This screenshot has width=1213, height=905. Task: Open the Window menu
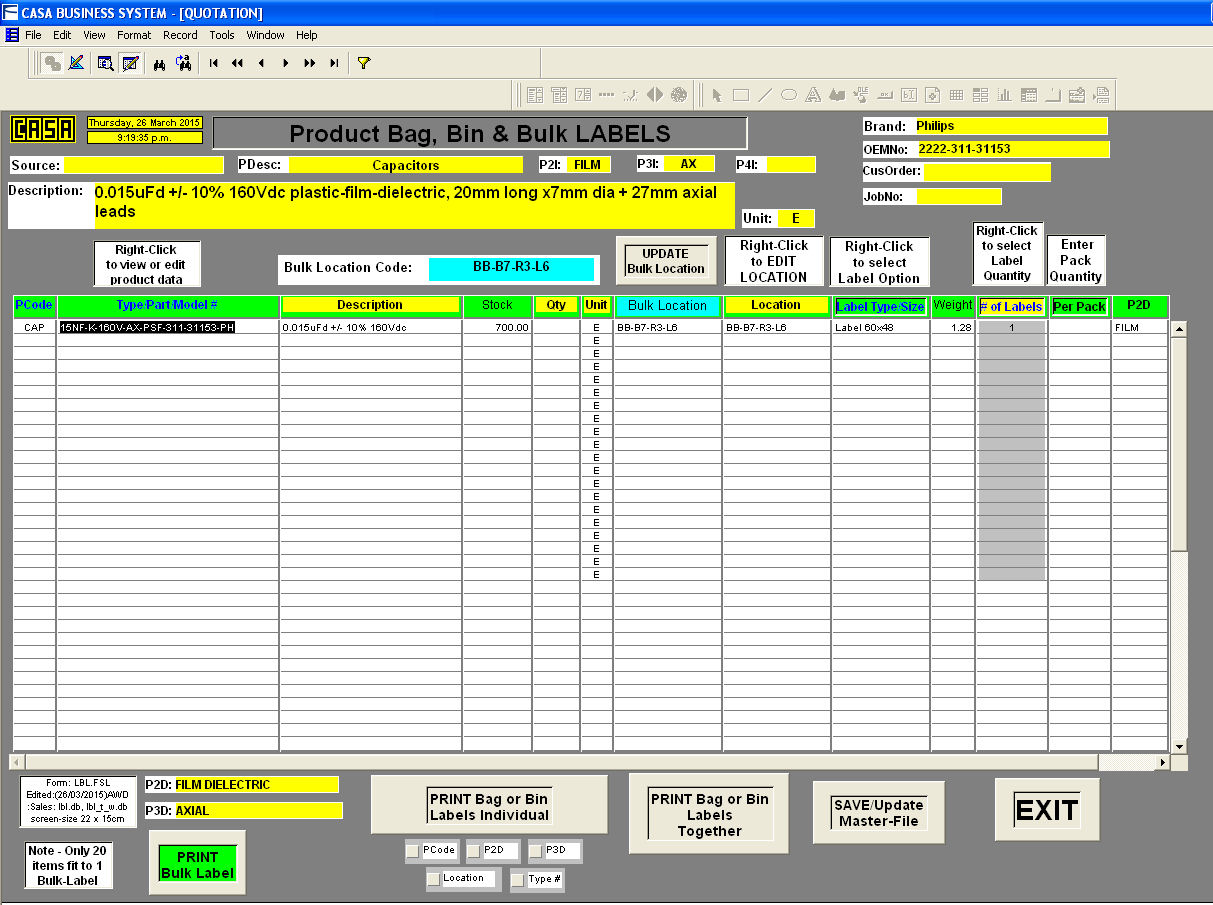click(x=266, y=35)
